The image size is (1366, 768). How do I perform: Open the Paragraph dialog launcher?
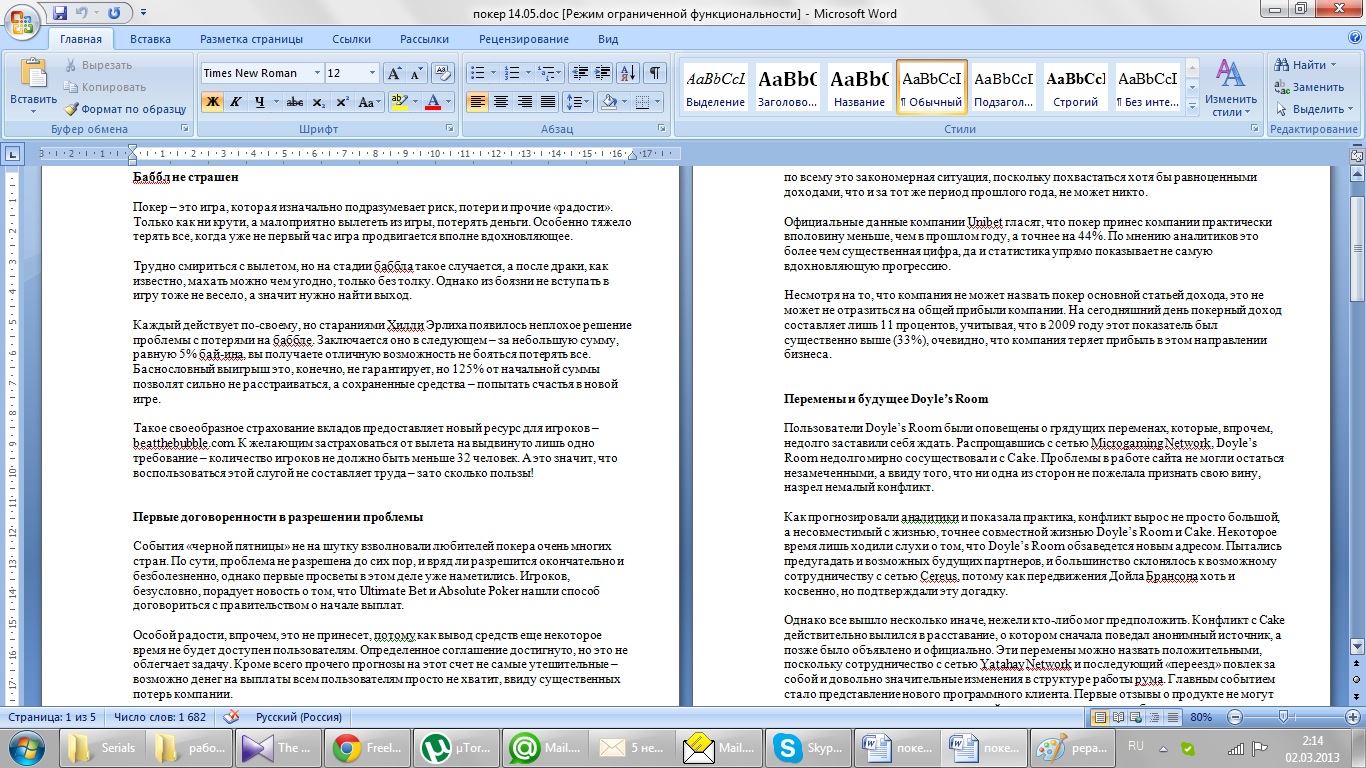click(x=661, y=130)
